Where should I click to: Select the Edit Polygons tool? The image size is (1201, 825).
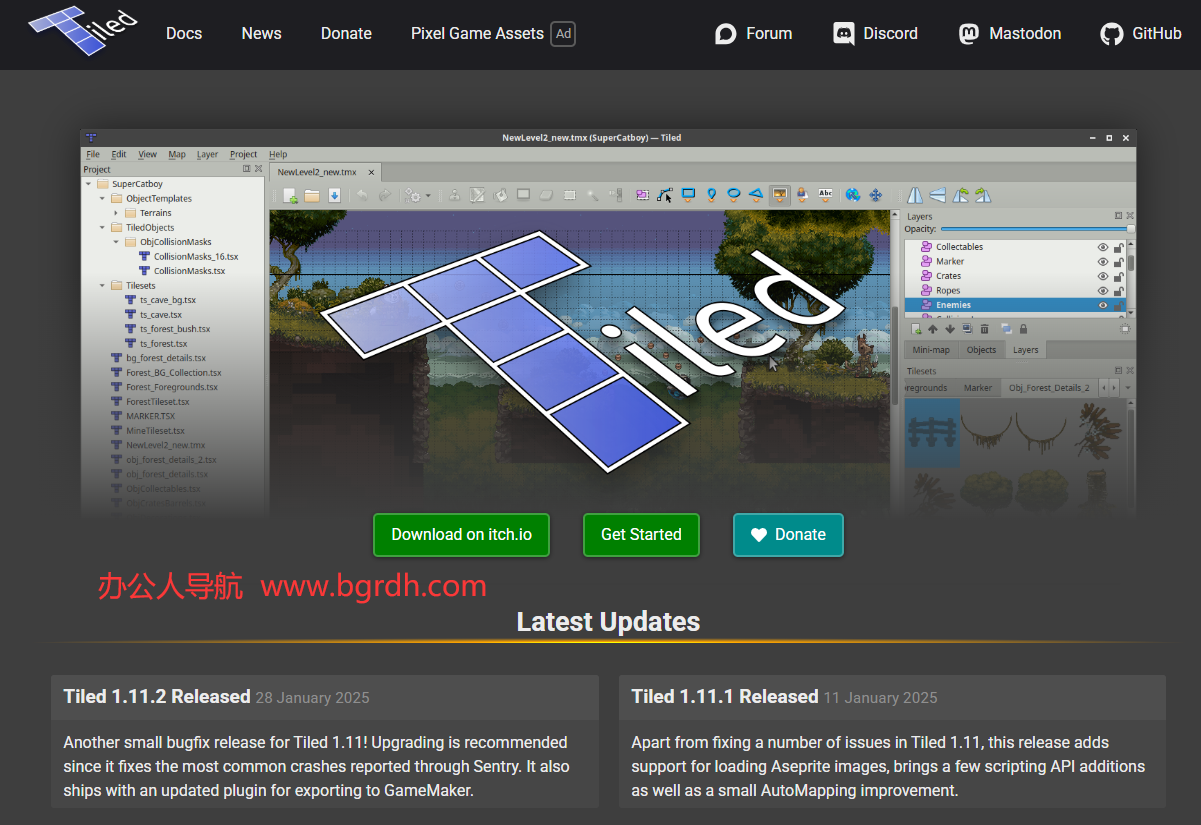click(665, 195)
